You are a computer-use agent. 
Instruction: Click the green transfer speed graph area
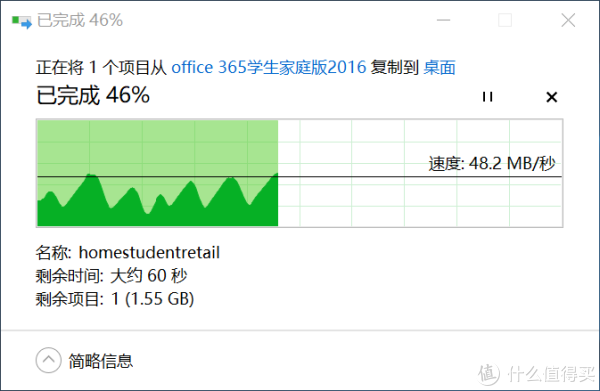pyautogui.click(x=158, y=173)
